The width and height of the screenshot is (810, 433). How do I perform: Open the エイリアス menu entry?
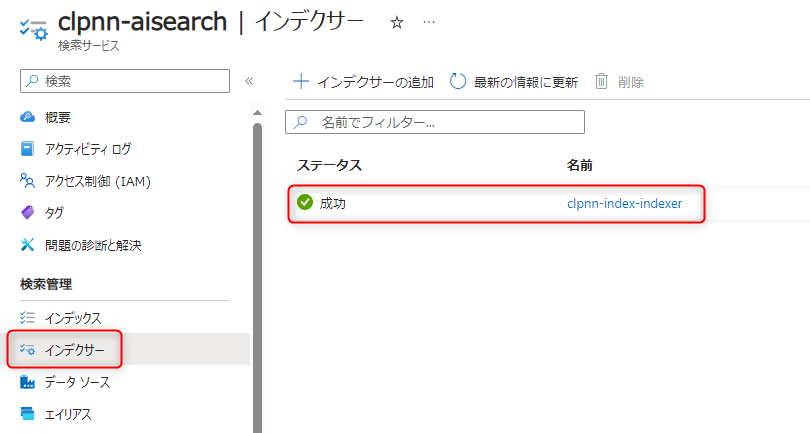68,414
